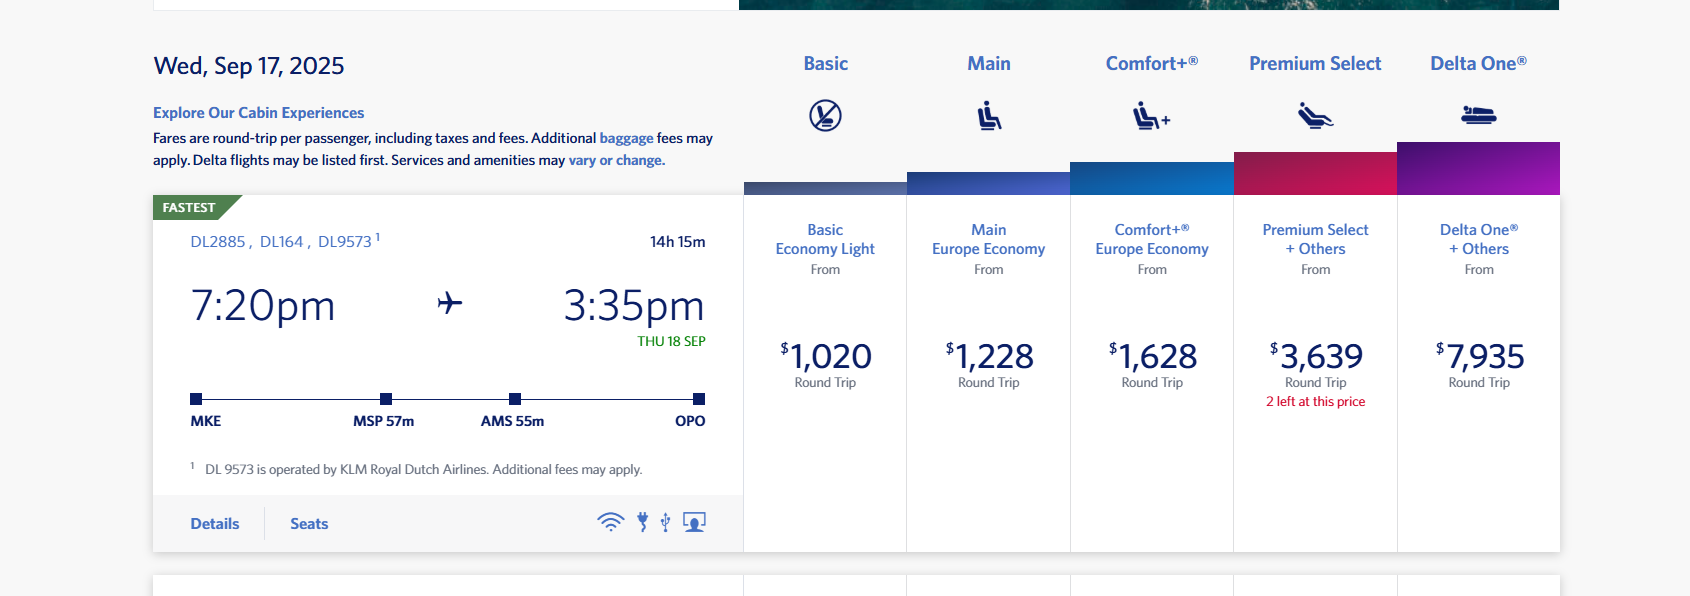
Task: Open the Seats tab for this flight
Action: [x=309, y=524]
